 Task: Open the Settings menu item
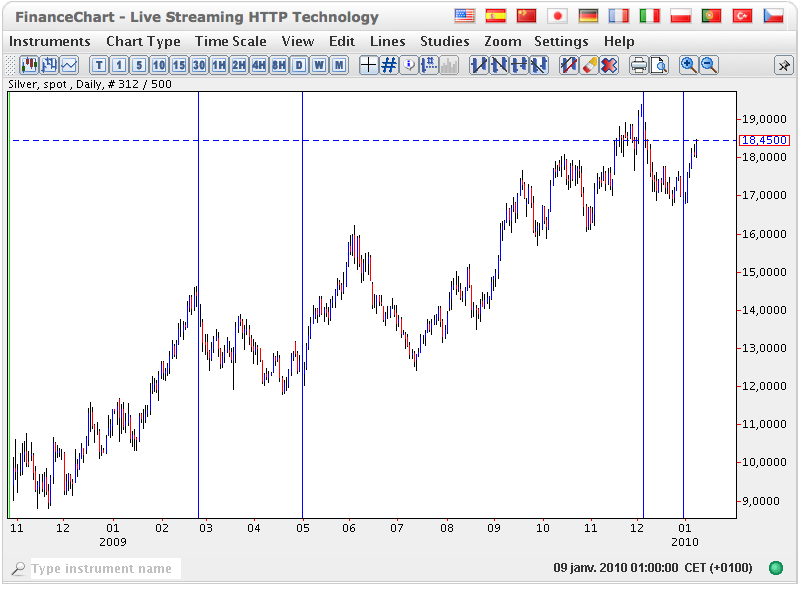[561, 41]
